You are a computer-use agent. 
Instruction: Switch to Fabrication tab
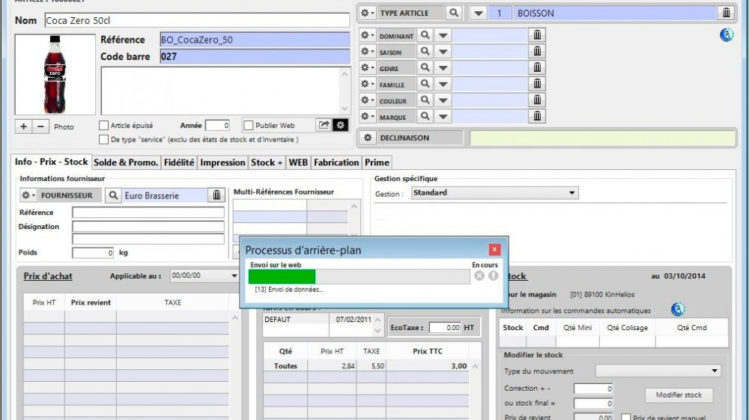336,162
